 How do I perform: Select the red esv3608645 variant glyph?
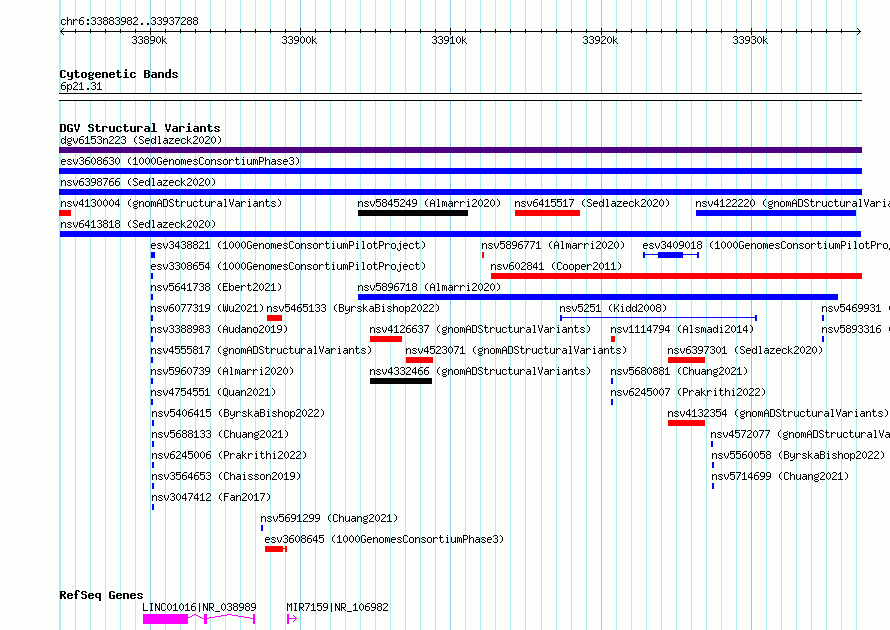[276, 549]
